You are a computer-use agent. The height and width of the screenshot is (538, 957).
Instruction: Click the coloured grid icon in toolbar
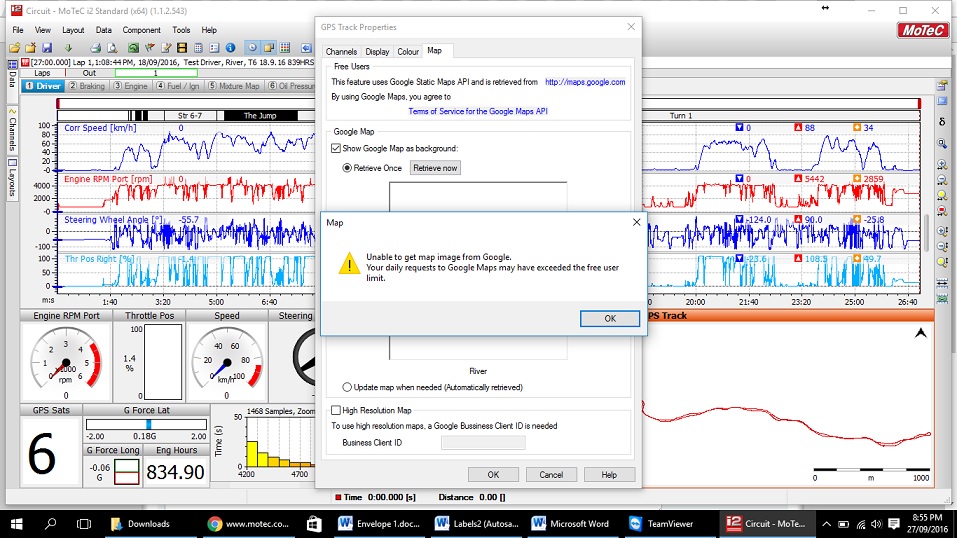[285, 48]
